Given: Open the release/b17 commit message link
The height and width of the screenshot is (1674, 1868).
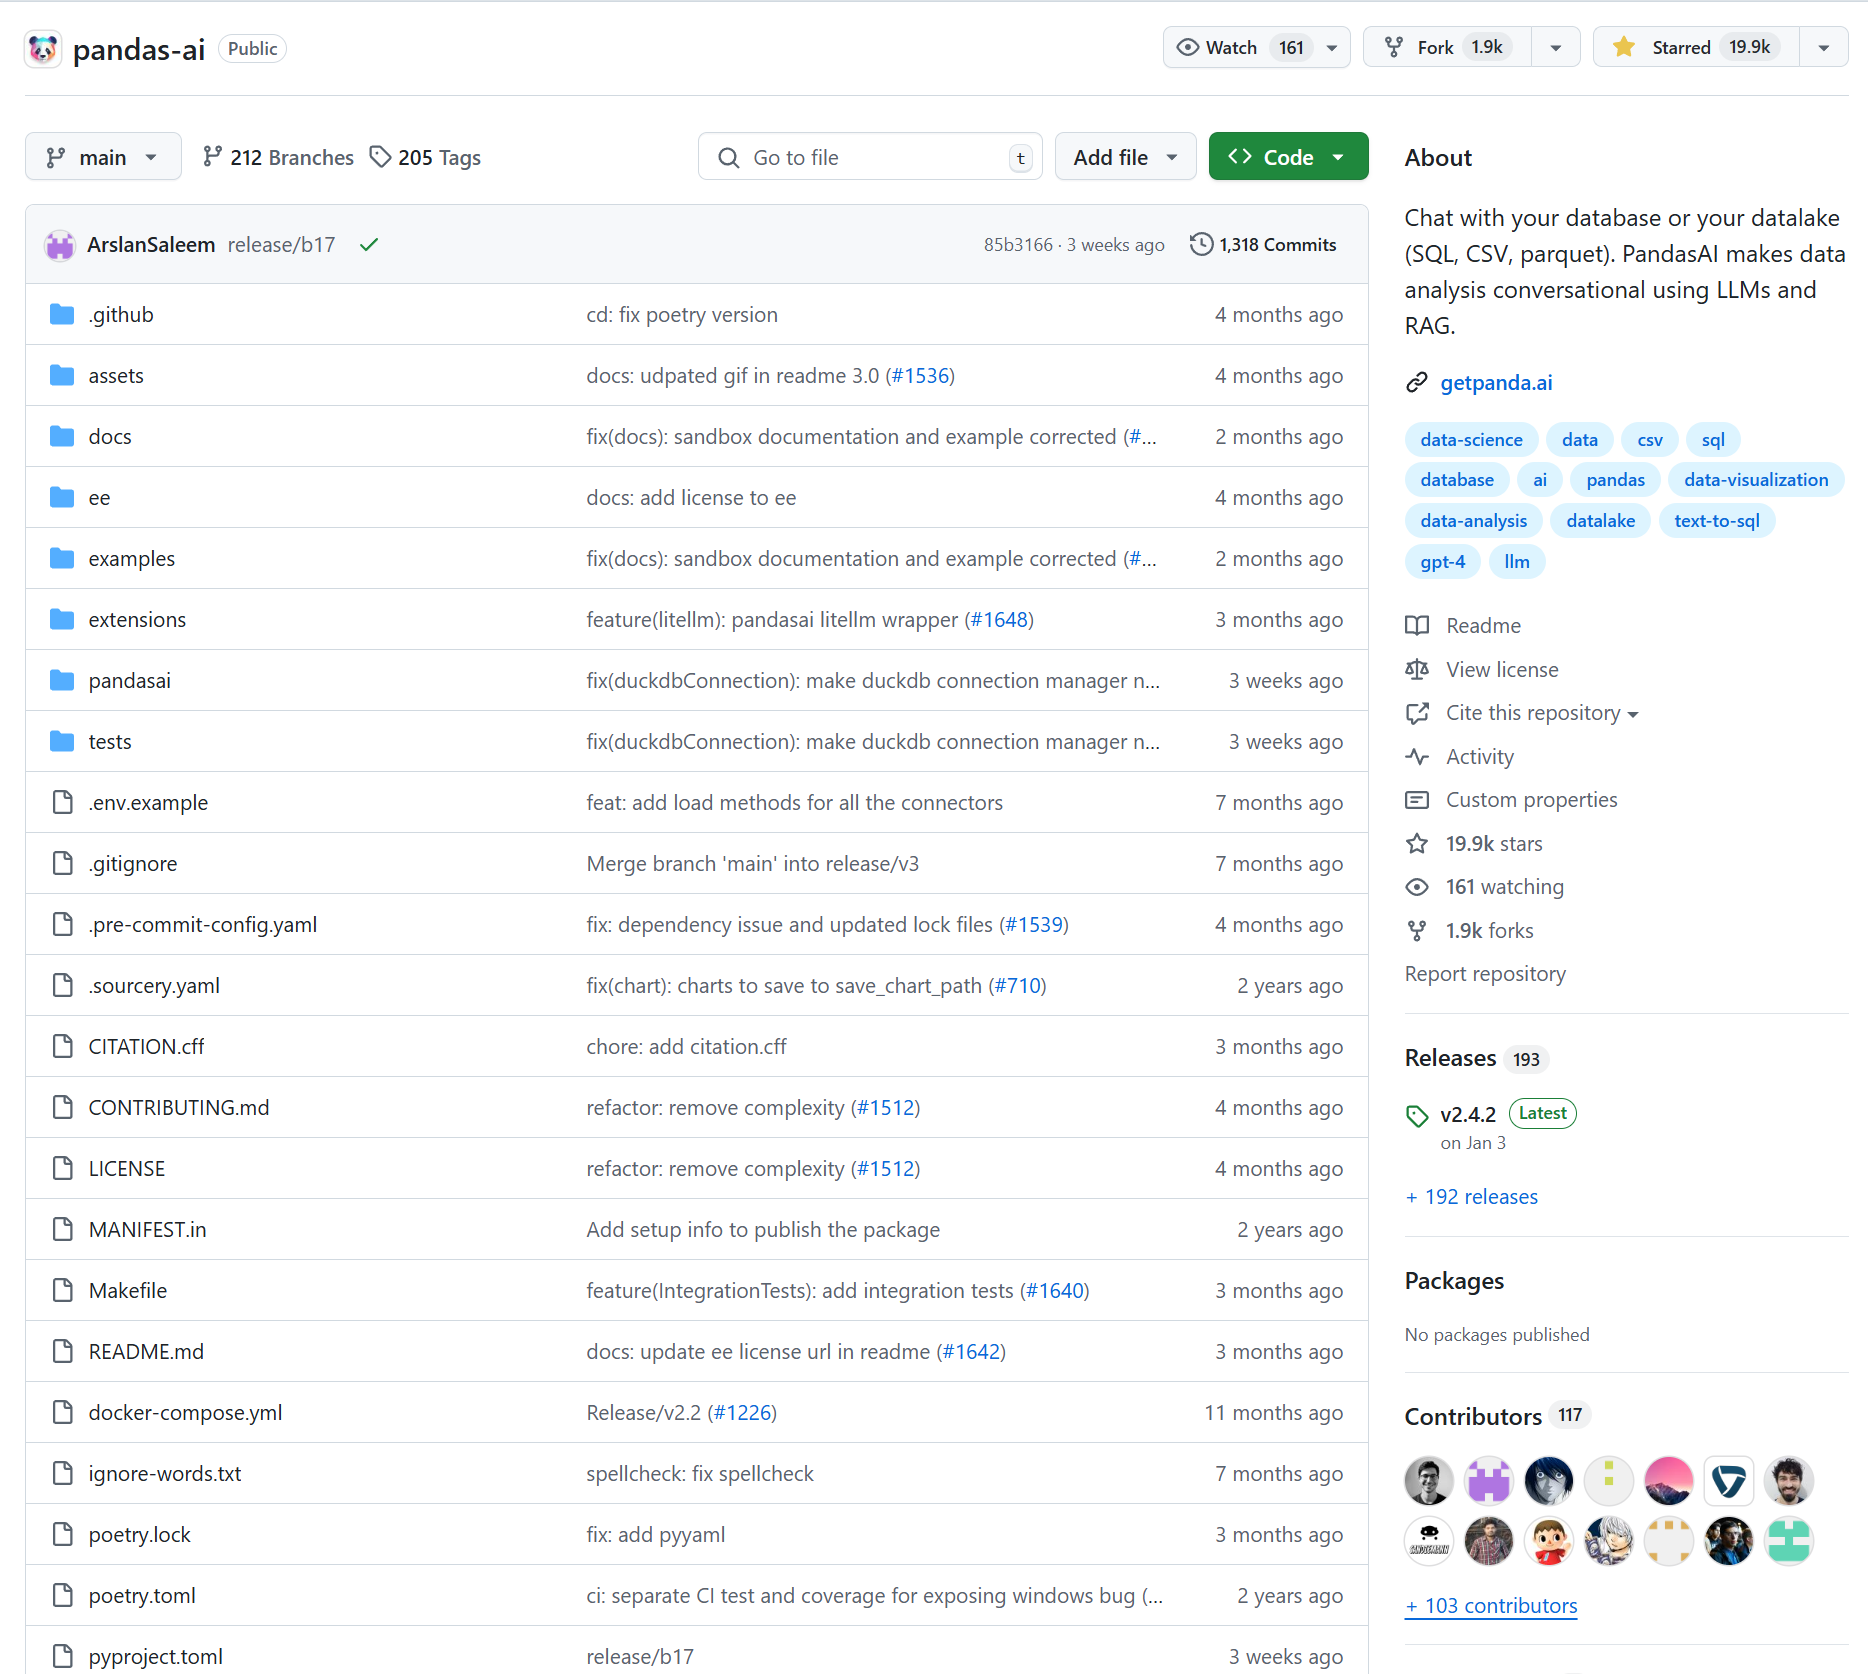Looking at the screenshot, I should (281, 245).
